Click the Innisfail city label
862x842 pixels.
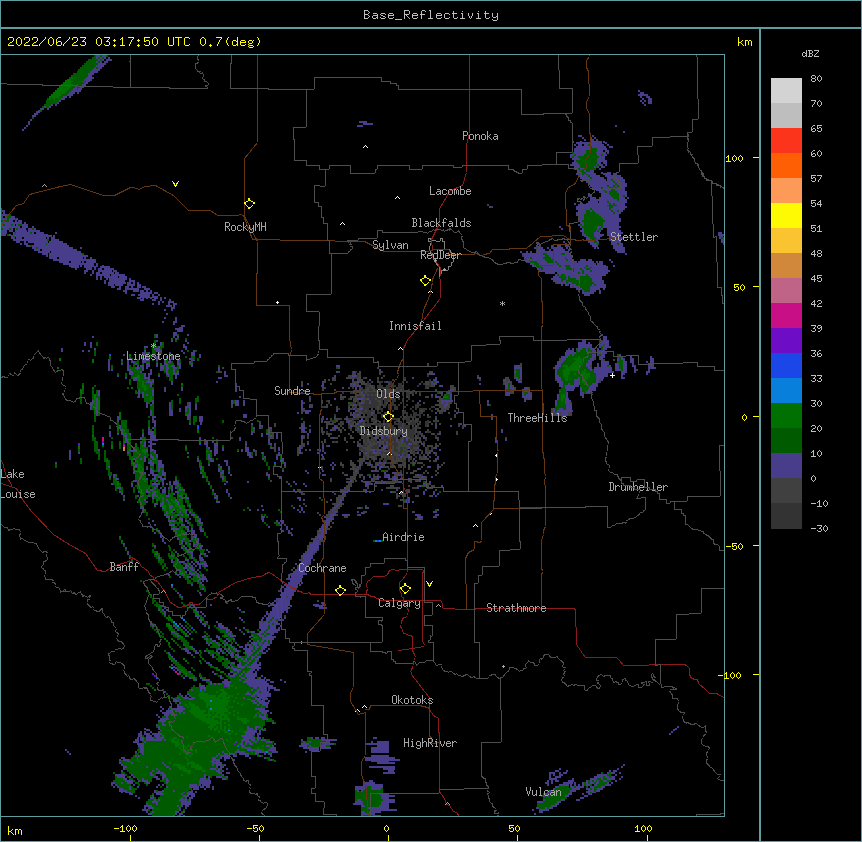(x=415, y=326)
